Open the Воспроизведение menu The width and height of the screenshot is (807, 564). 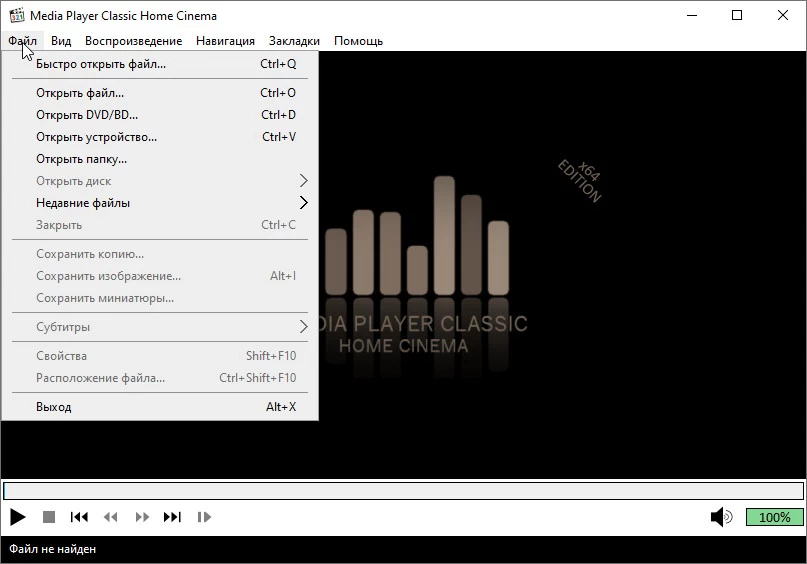point(133,41)
